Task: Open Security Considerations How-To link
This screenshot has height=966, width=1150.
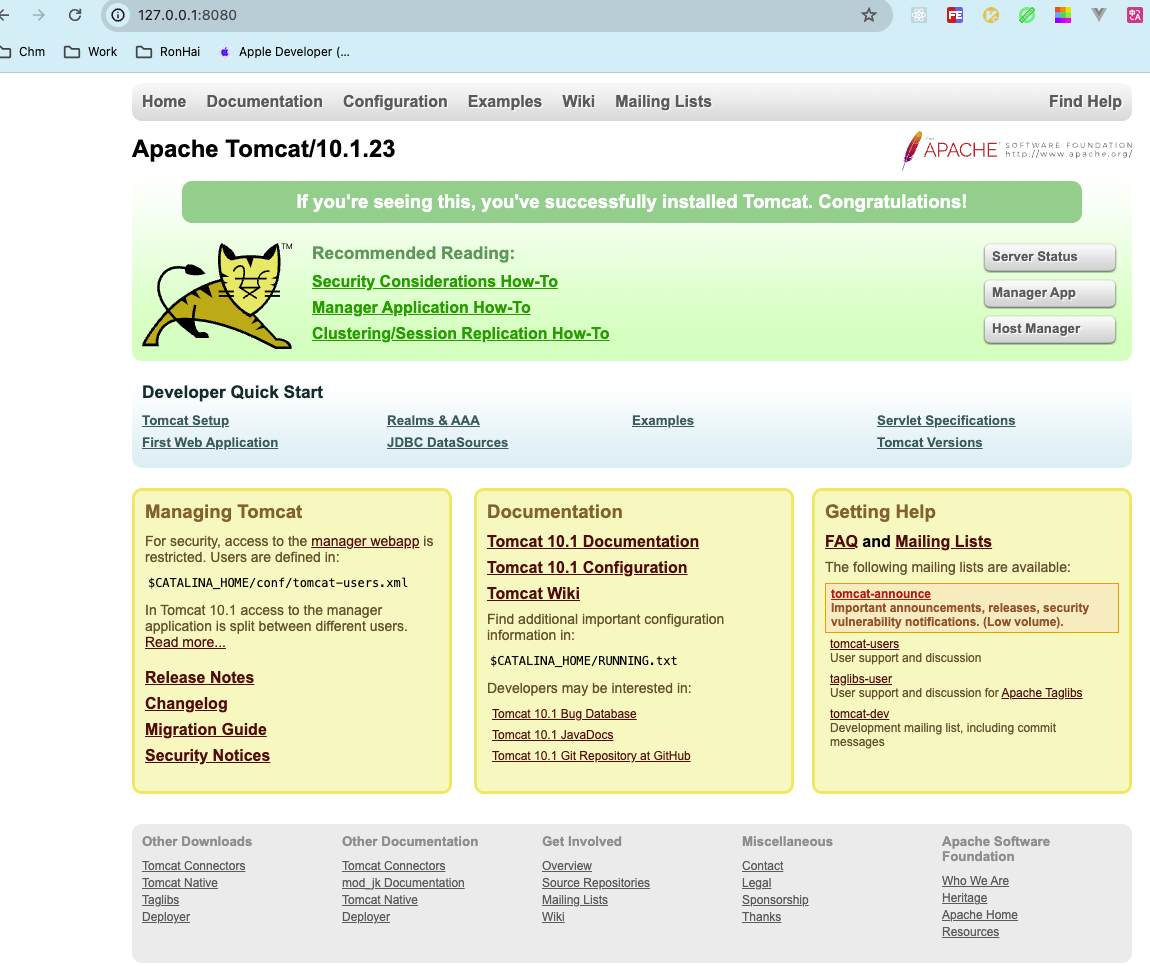Action: tap(435, 282)
